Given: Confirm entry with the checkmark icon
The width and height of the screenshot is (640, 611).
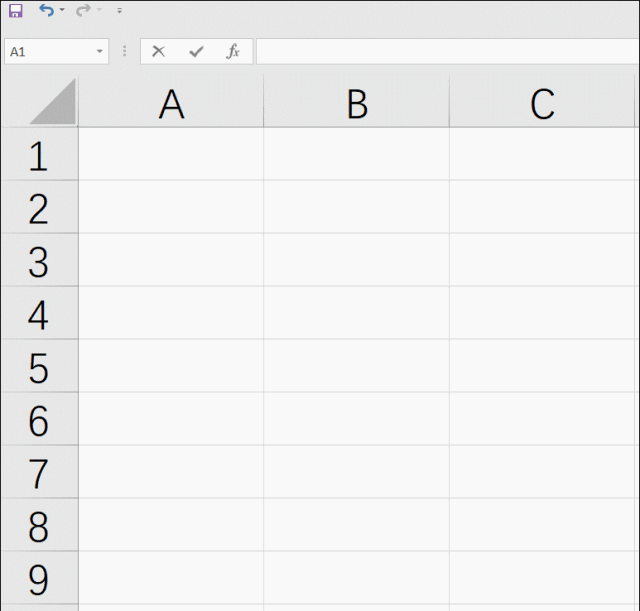Looking at the screenshot, I should click(195, 52).
